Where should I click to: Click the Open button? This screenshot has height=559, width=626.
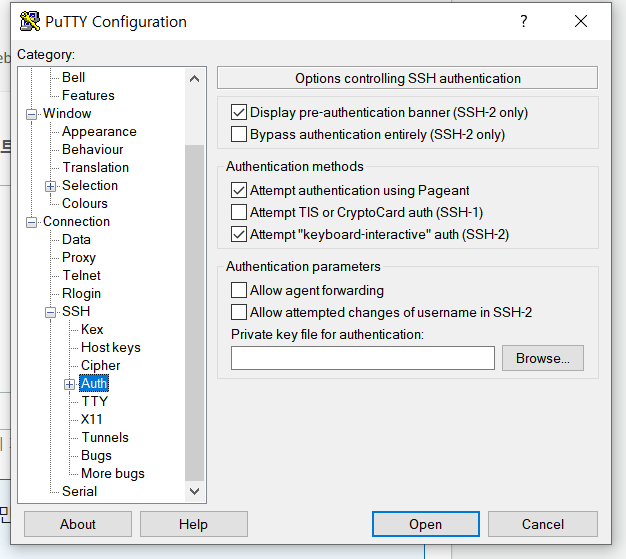tap(426, 524)
